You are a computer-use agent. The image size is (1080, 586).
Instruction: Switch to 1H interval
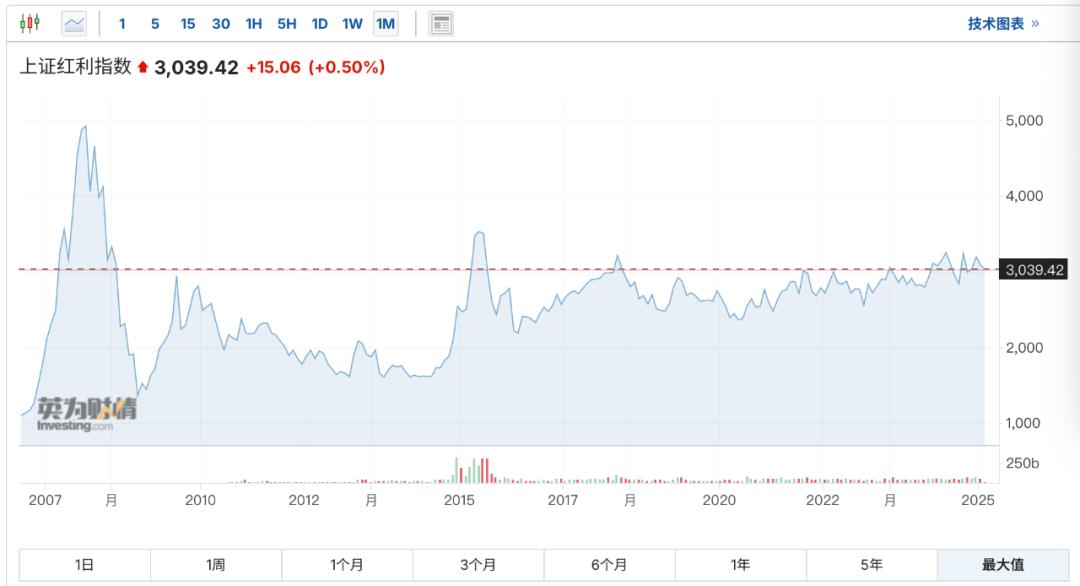254,23
